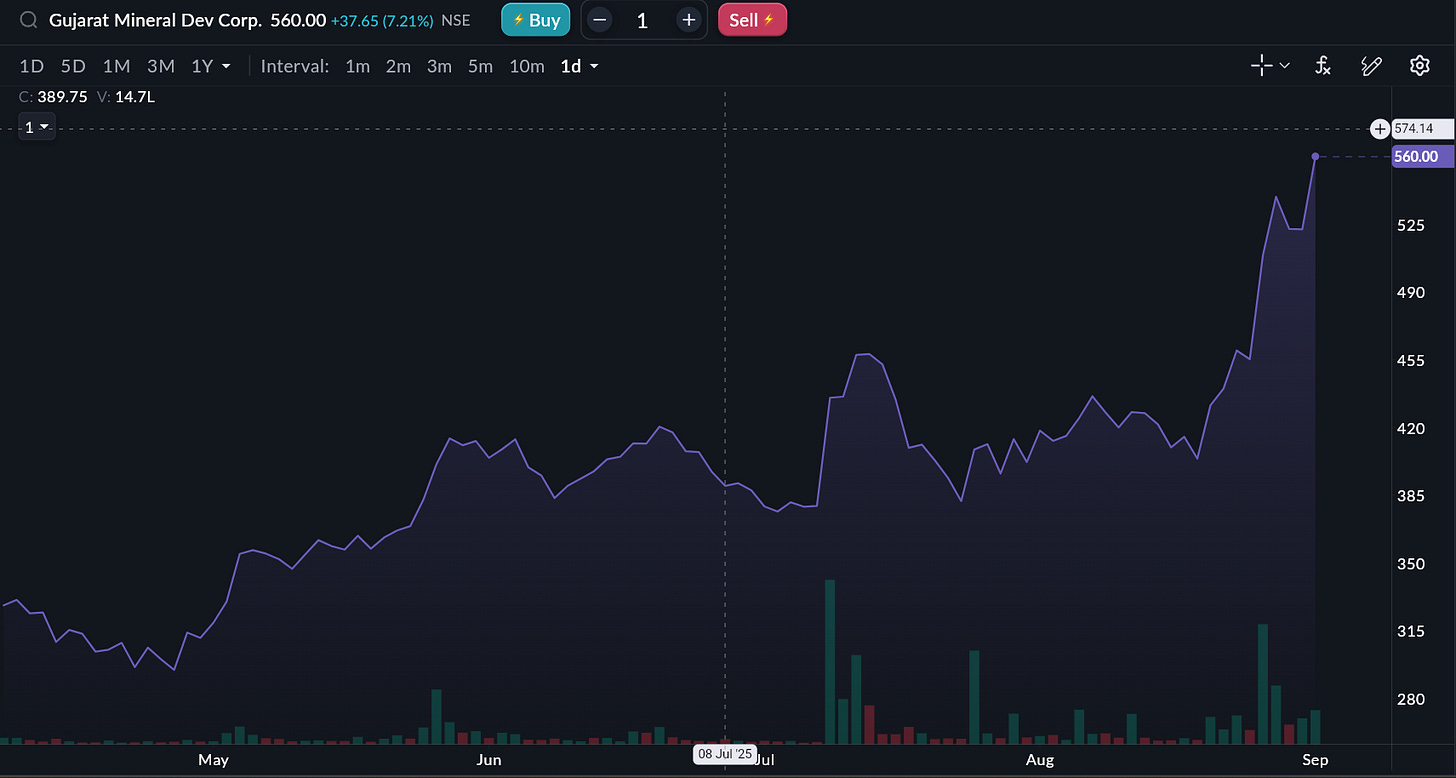Viewport: 1456px width, 778px height.
Task: Click the 350 price axis value
Action: click(1411, 564)
